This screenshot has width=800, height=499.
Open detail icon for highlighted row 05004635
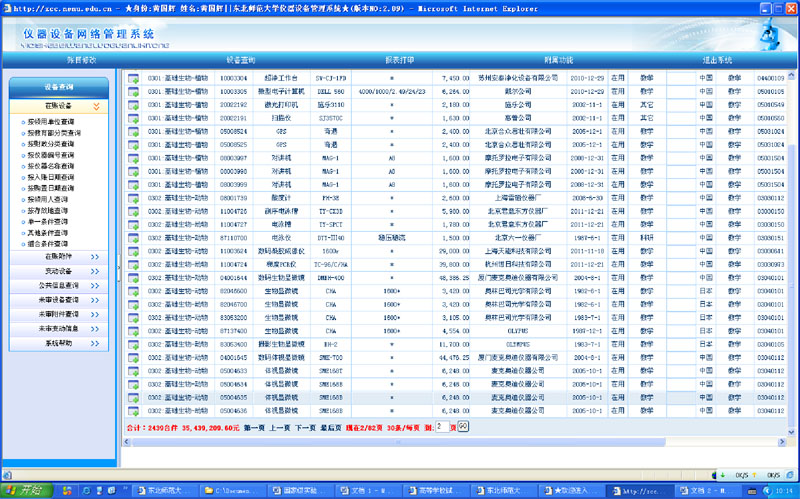pyautogui.click(x=133, y=397)
